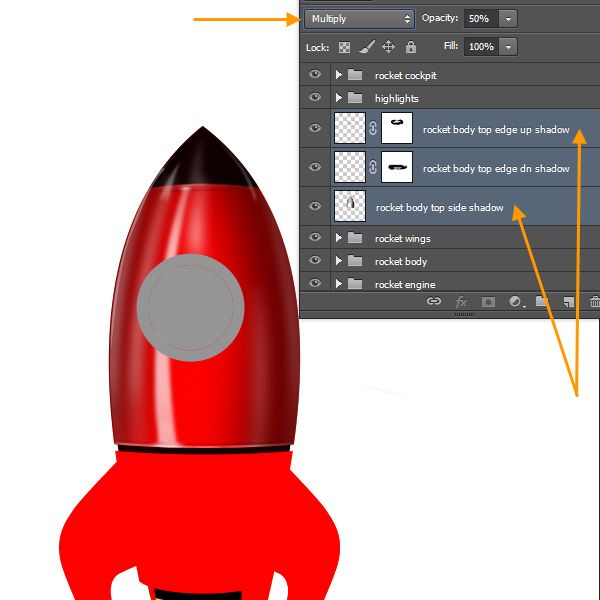Open the Multiply blend mode dropdown

pyautogui.click(x=360, y=19)
